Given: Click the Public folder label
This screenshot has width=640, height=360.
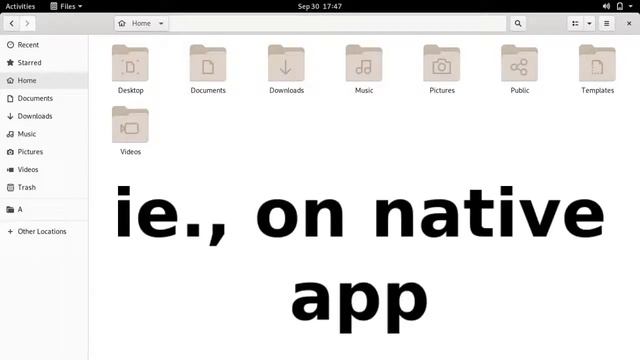Looking at the screenshot, I should pos(520,91).
